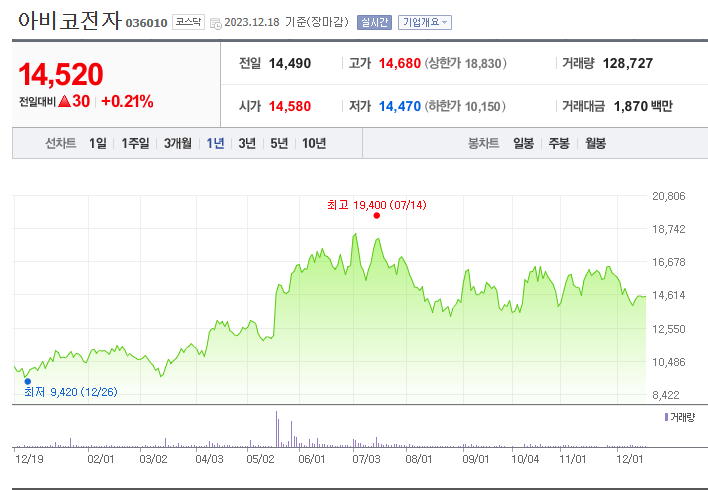Image resolution: width=708 pixels, height=490 pixels.
Task: Click the 최고 19,400 (07/14) label
Action: point(377,205)
